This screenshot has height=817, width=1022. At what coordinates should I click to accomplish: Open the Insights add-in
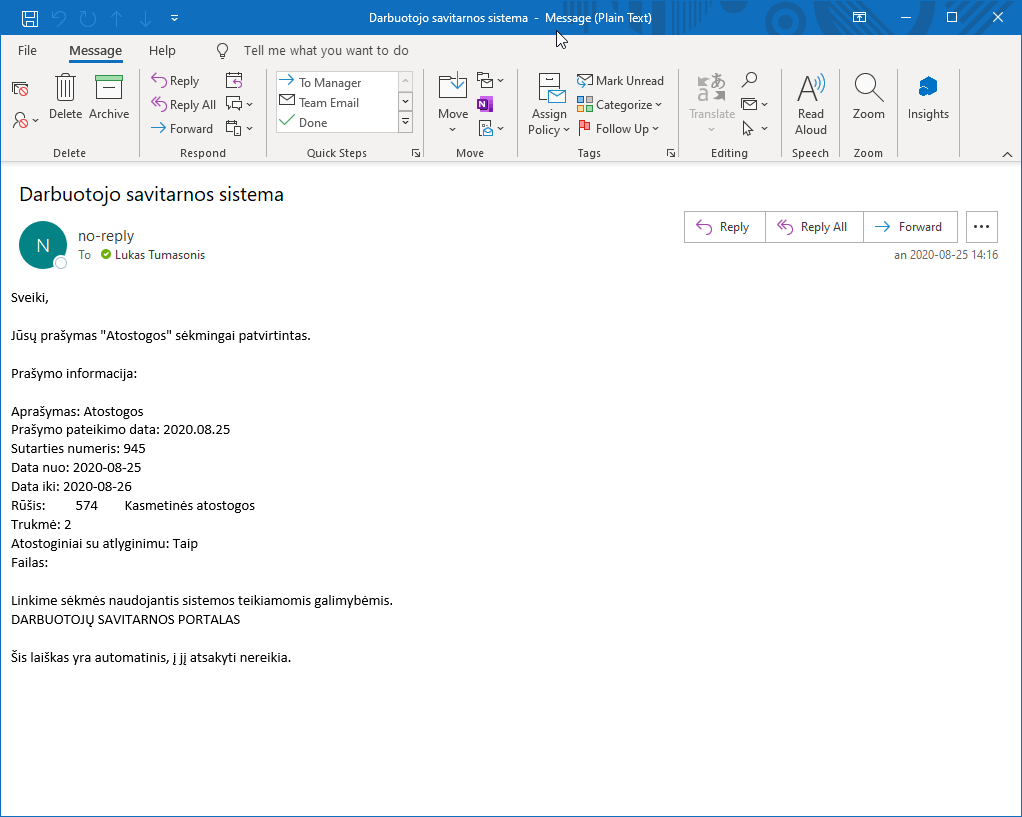pos(928,96)
